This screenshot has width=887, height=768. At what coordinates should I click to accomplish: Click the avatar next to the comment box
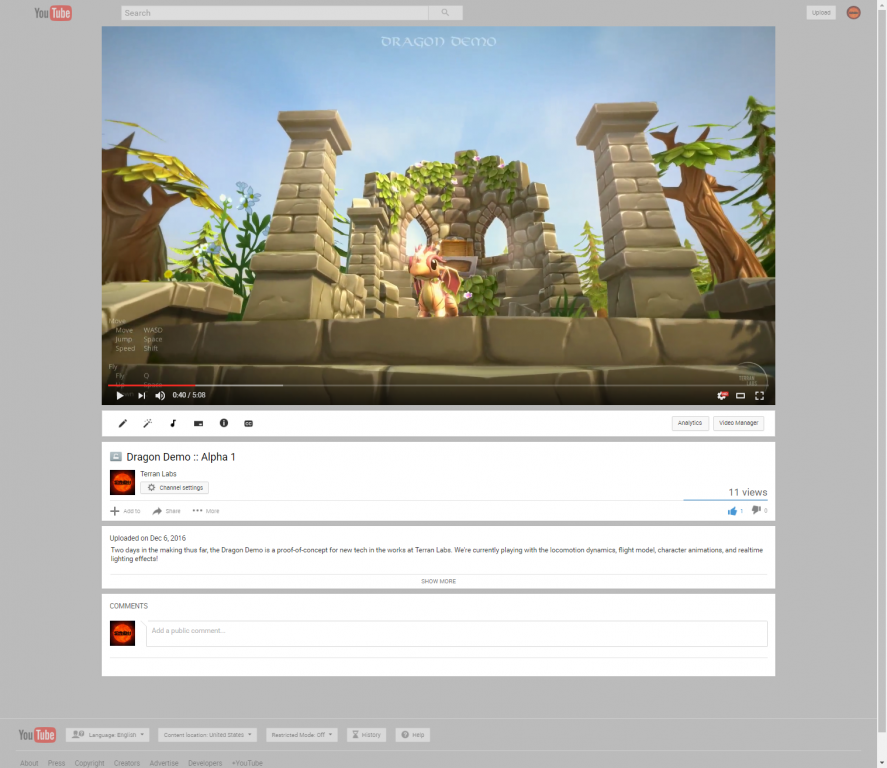tap(122, 633)
